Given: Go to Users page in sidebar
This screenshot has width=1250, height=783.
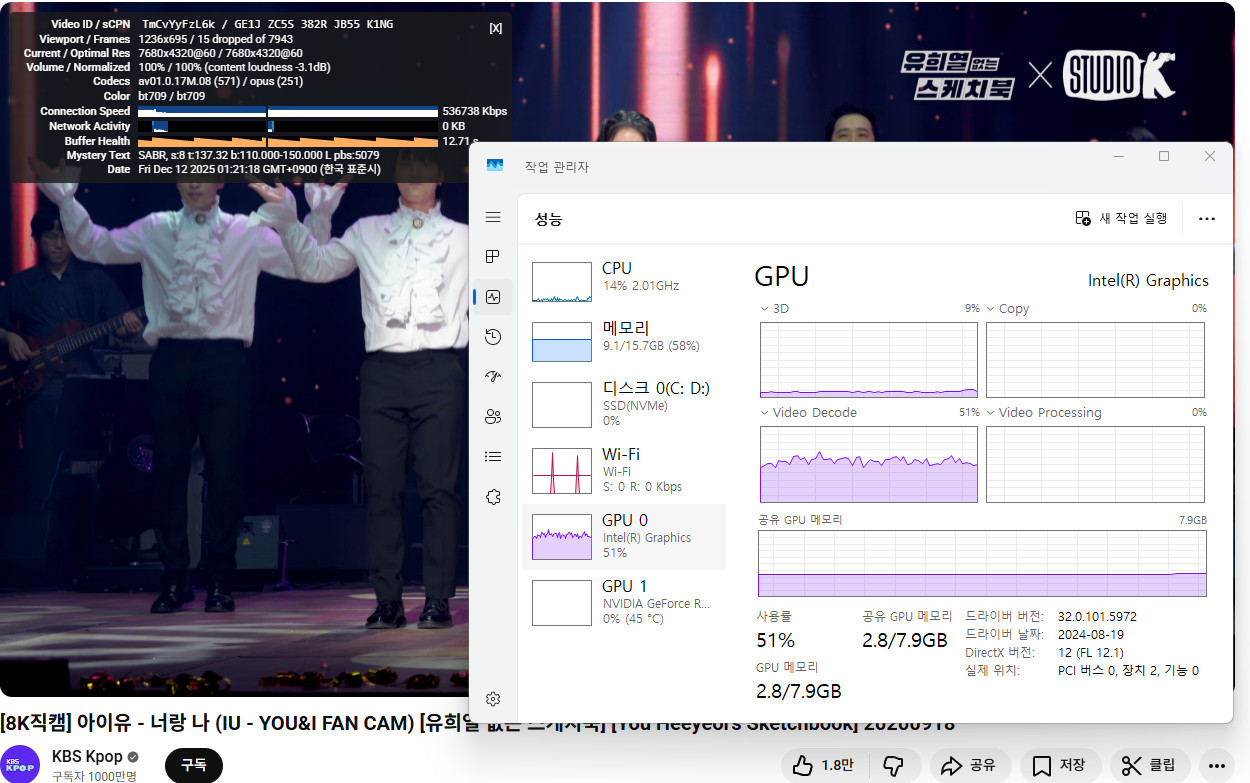Looking at the screenshot, I should tap(492, 417).
